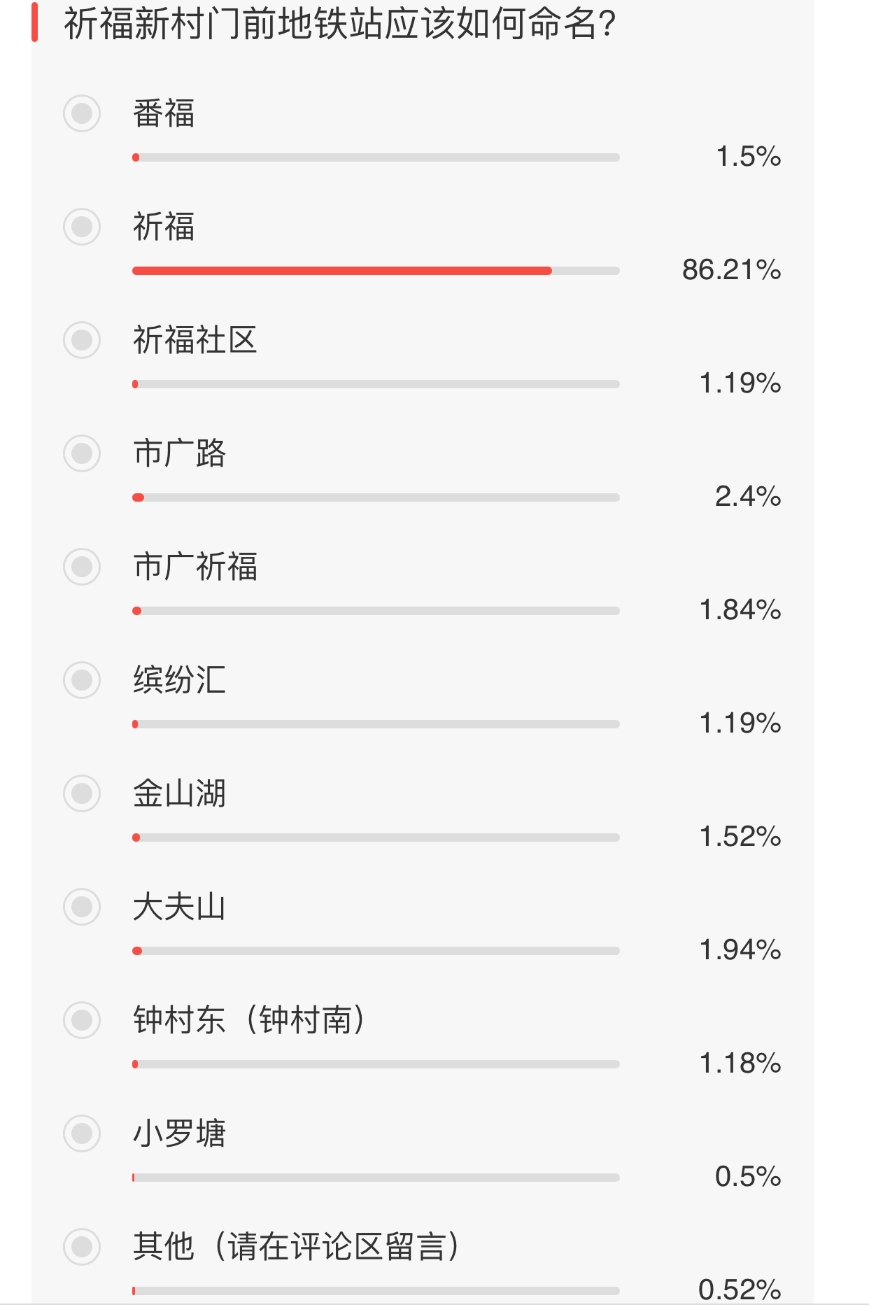Click the 86.21% result progress bar

375,271
